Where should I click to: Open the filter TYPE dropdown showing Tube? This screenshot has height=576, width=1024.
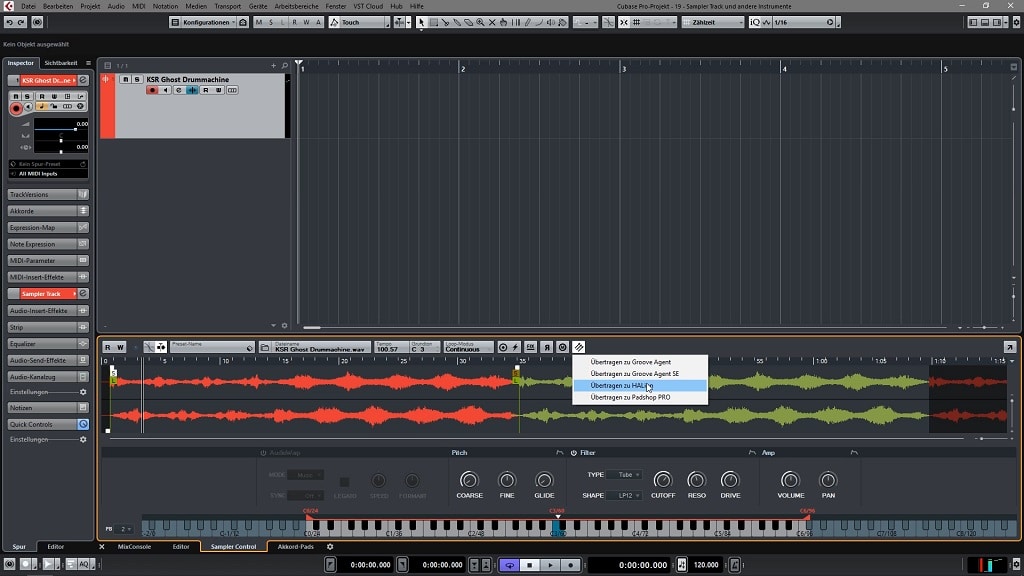[626, 475]
